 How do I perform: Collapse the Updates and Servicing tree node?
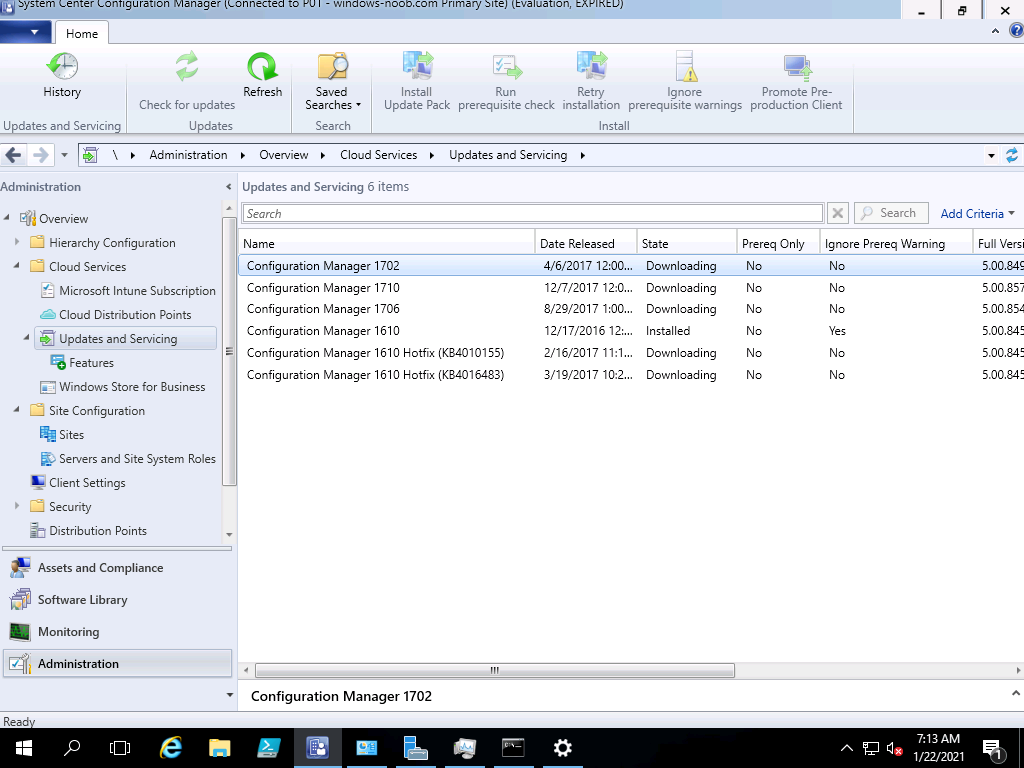(27, 338)
